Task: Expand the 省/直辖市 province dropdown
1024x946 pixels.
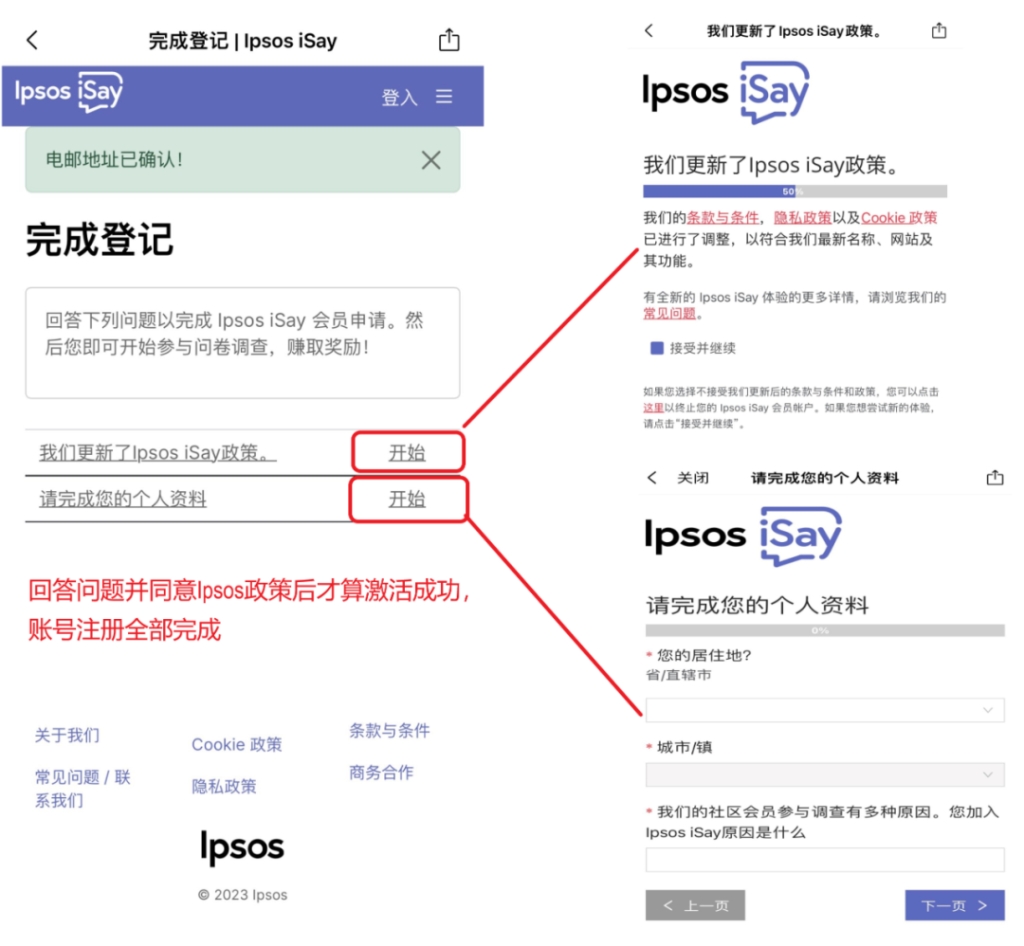Action: pos(825,710)
